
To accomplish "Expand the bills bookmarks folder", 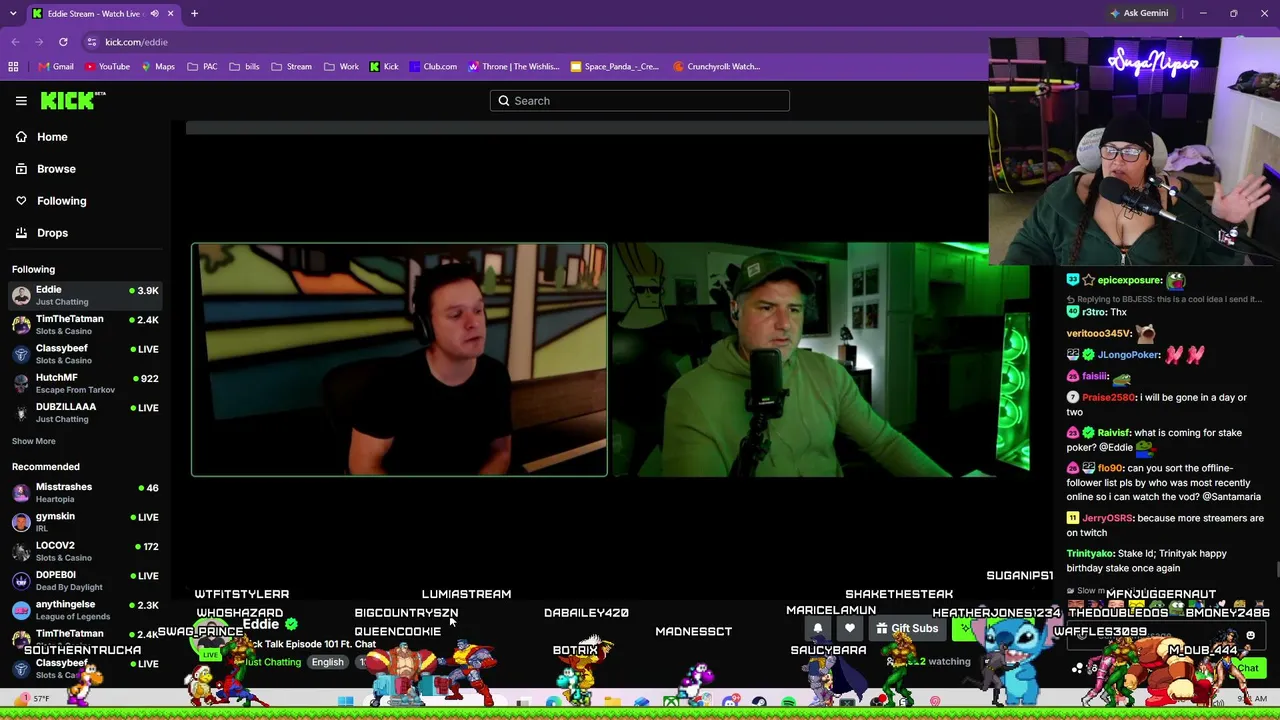I will click(244, 67).
